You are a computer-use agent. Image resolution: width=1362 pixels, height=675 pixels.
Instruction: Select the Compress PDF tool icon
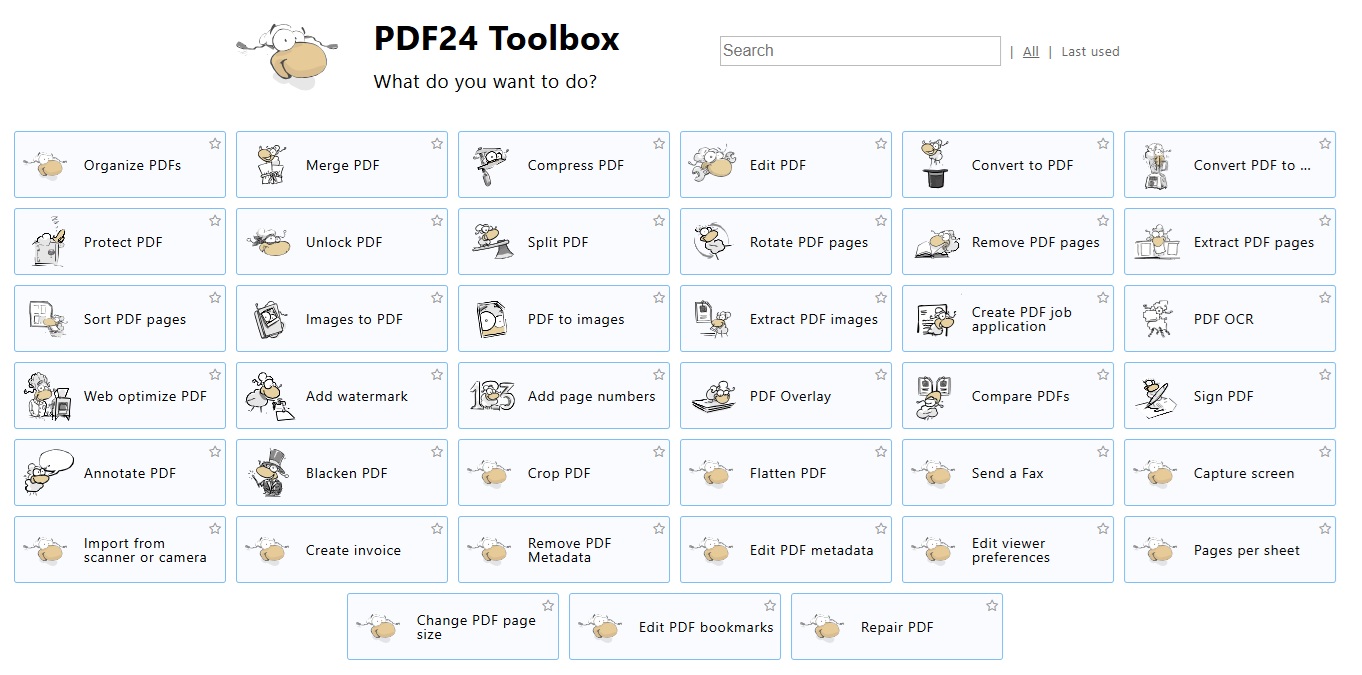[490, 165]
